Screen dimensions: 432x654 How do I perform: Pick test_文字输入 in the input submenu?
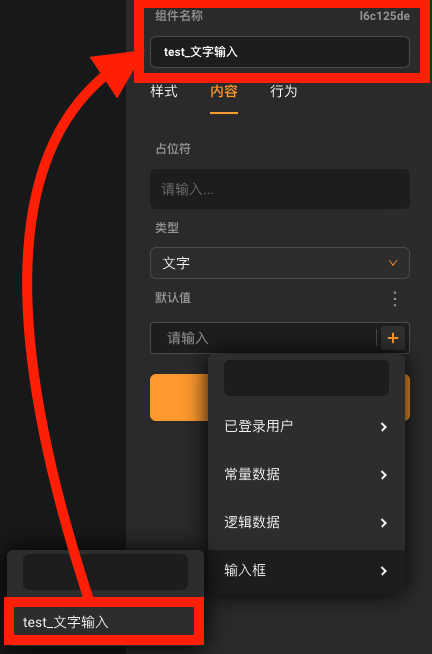[104, 622]
